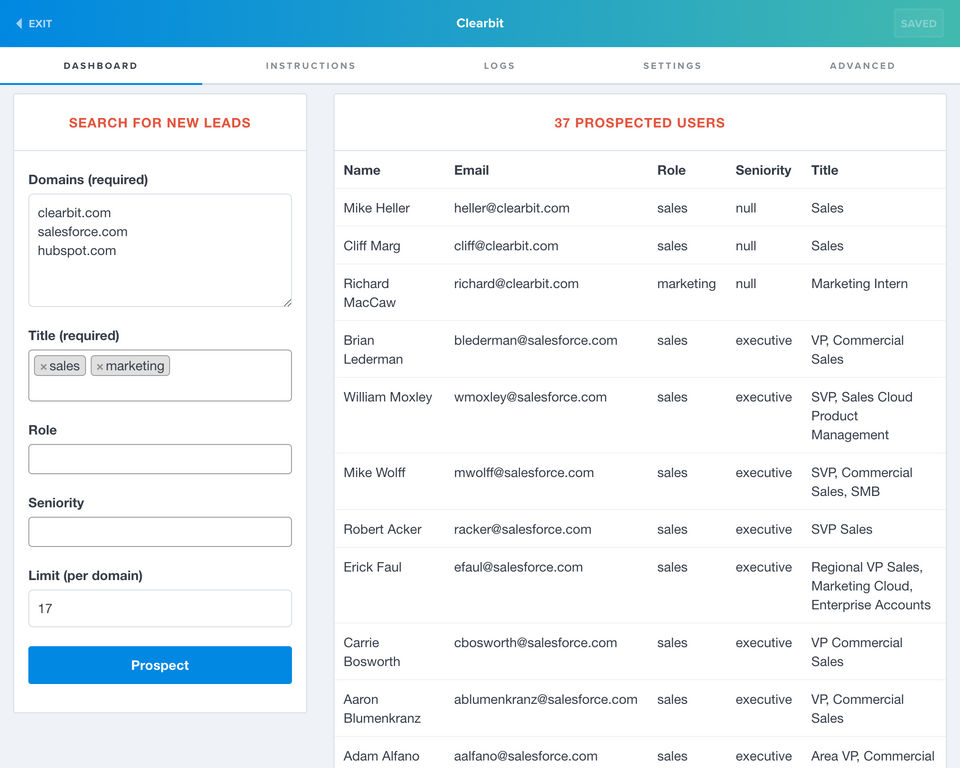Select the William Moxley name cell

388,397
